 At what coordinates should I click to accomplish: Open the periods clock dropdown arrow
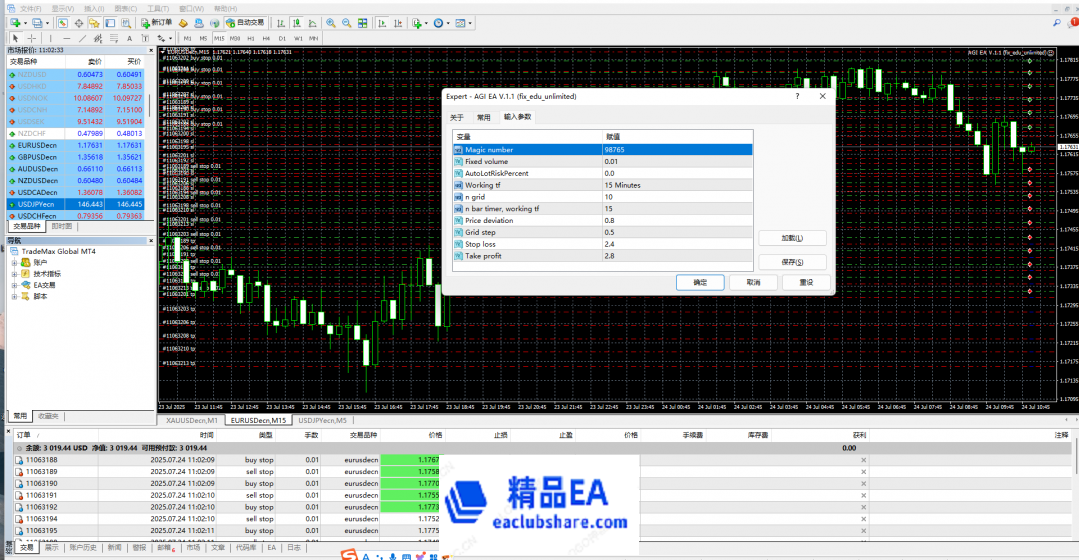point(448,23)
